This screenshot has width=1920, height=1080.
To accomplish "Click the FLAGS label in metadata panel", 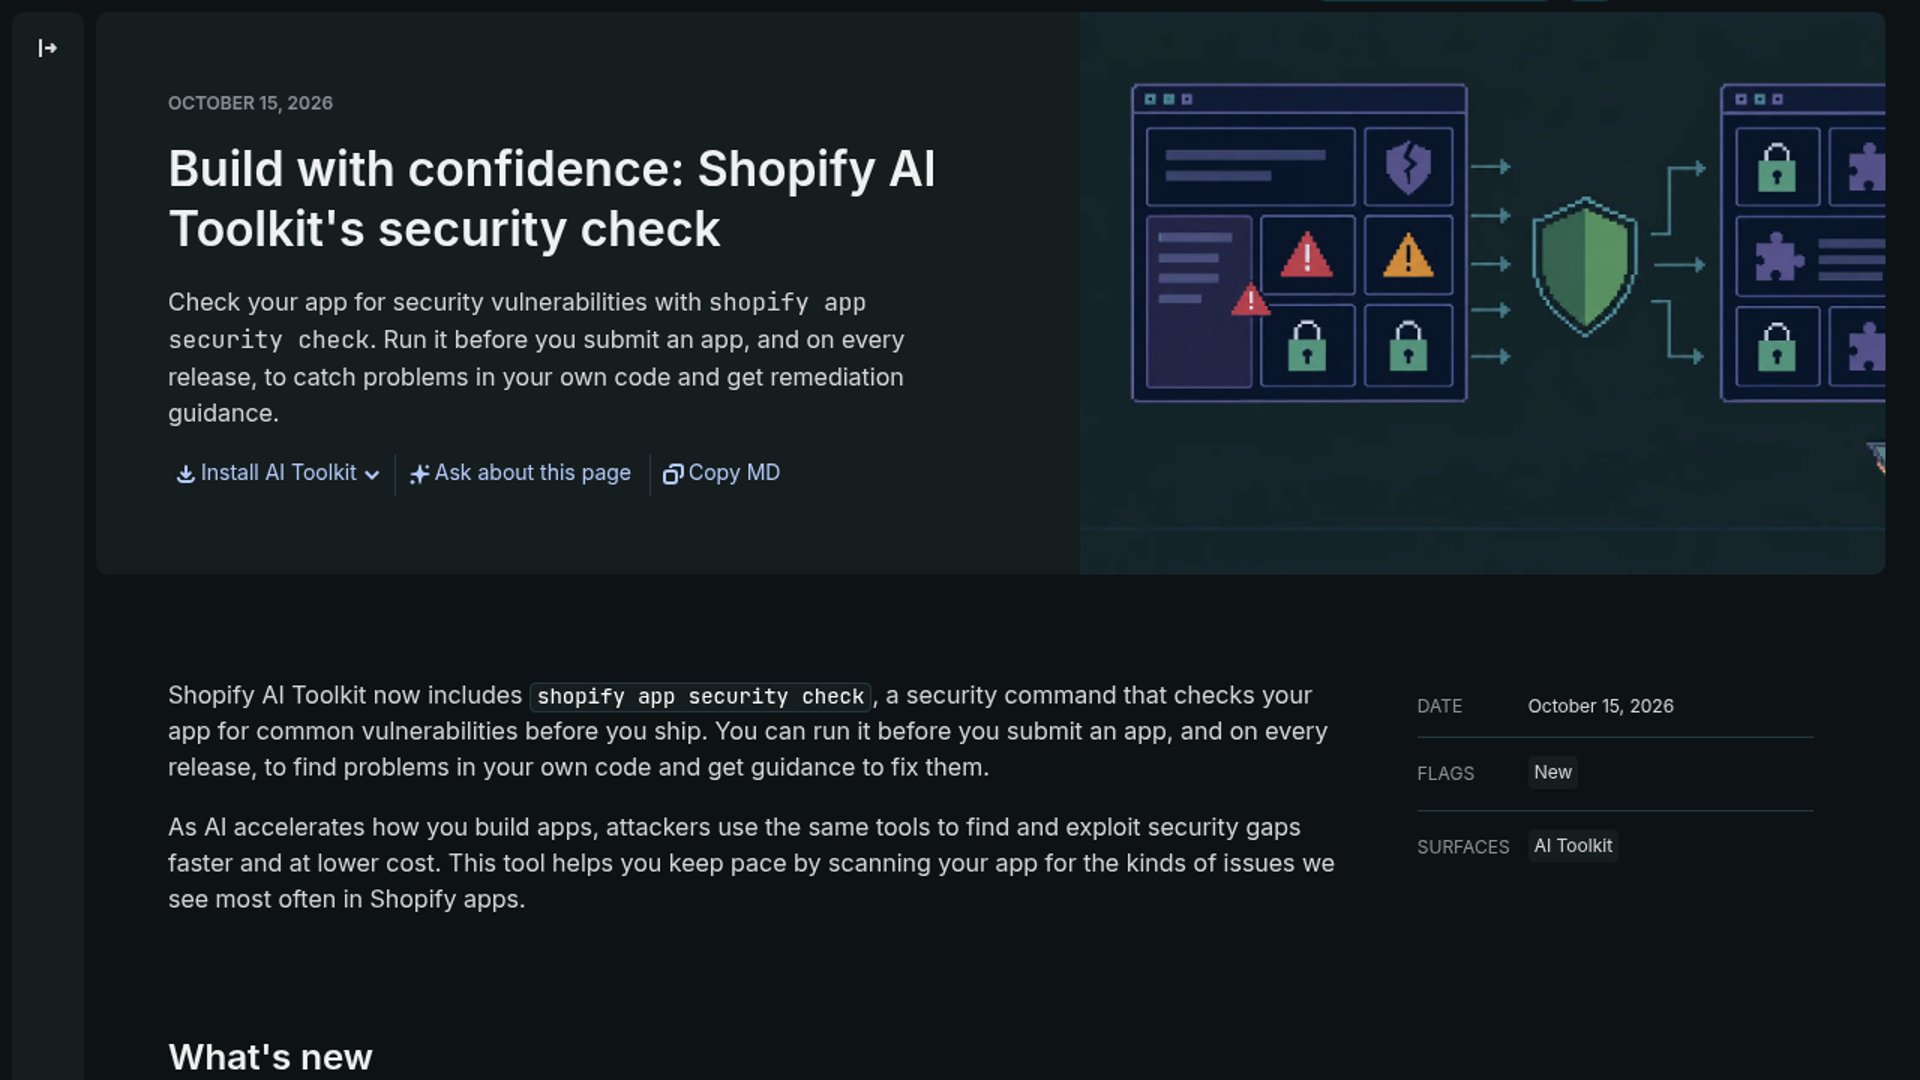I will [x=1445, y=774].
